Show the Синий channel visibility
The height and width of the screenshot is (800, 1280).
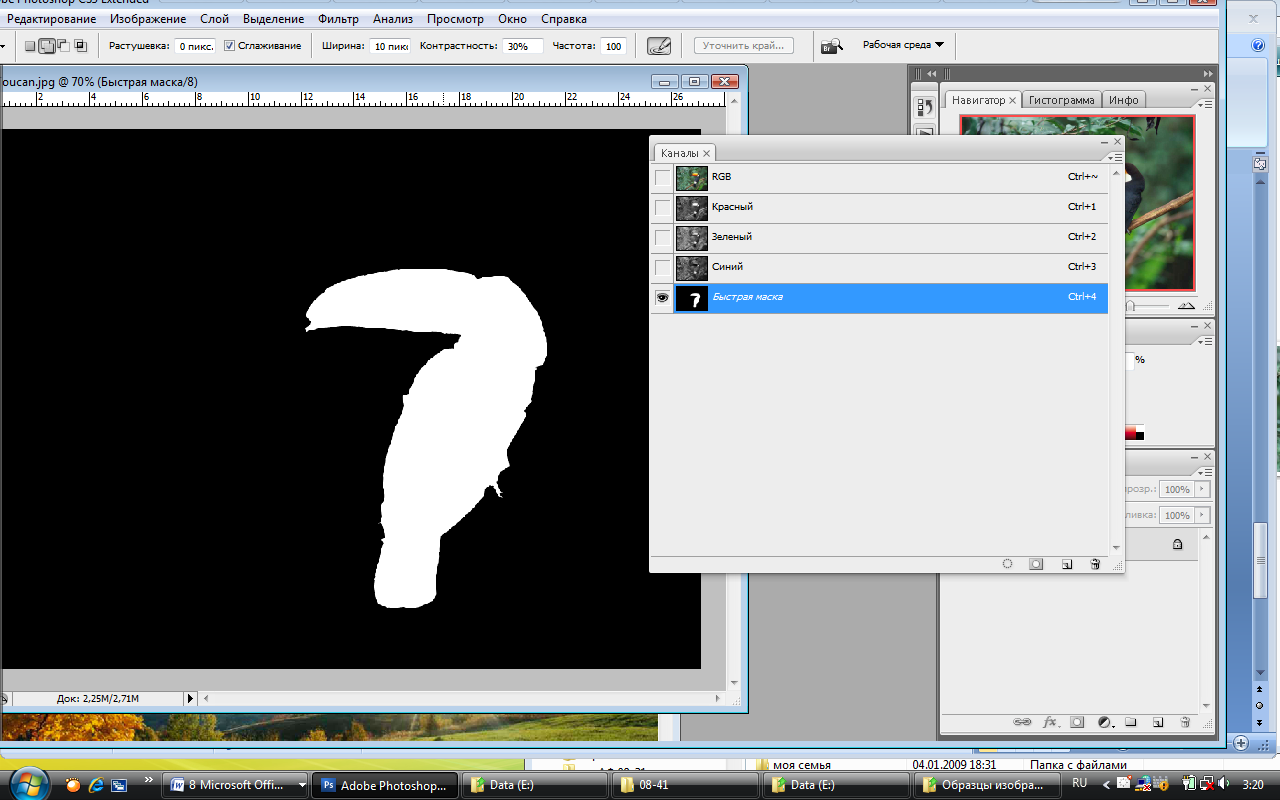point(662,268)
